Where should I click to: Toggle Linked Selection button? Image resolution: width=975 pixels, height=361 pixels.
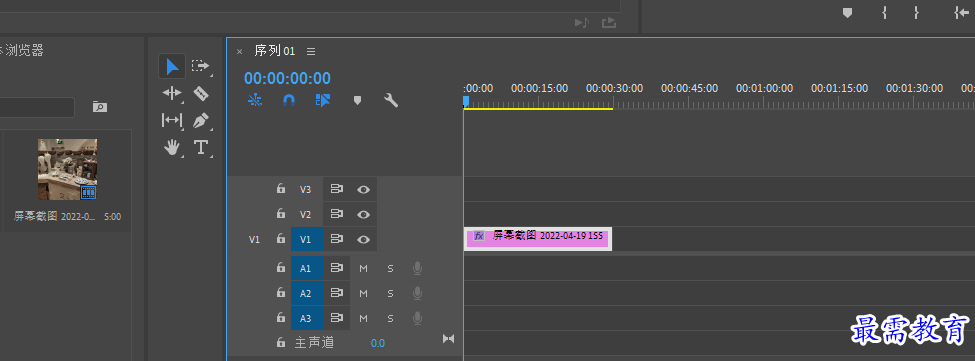click(323, 100)
